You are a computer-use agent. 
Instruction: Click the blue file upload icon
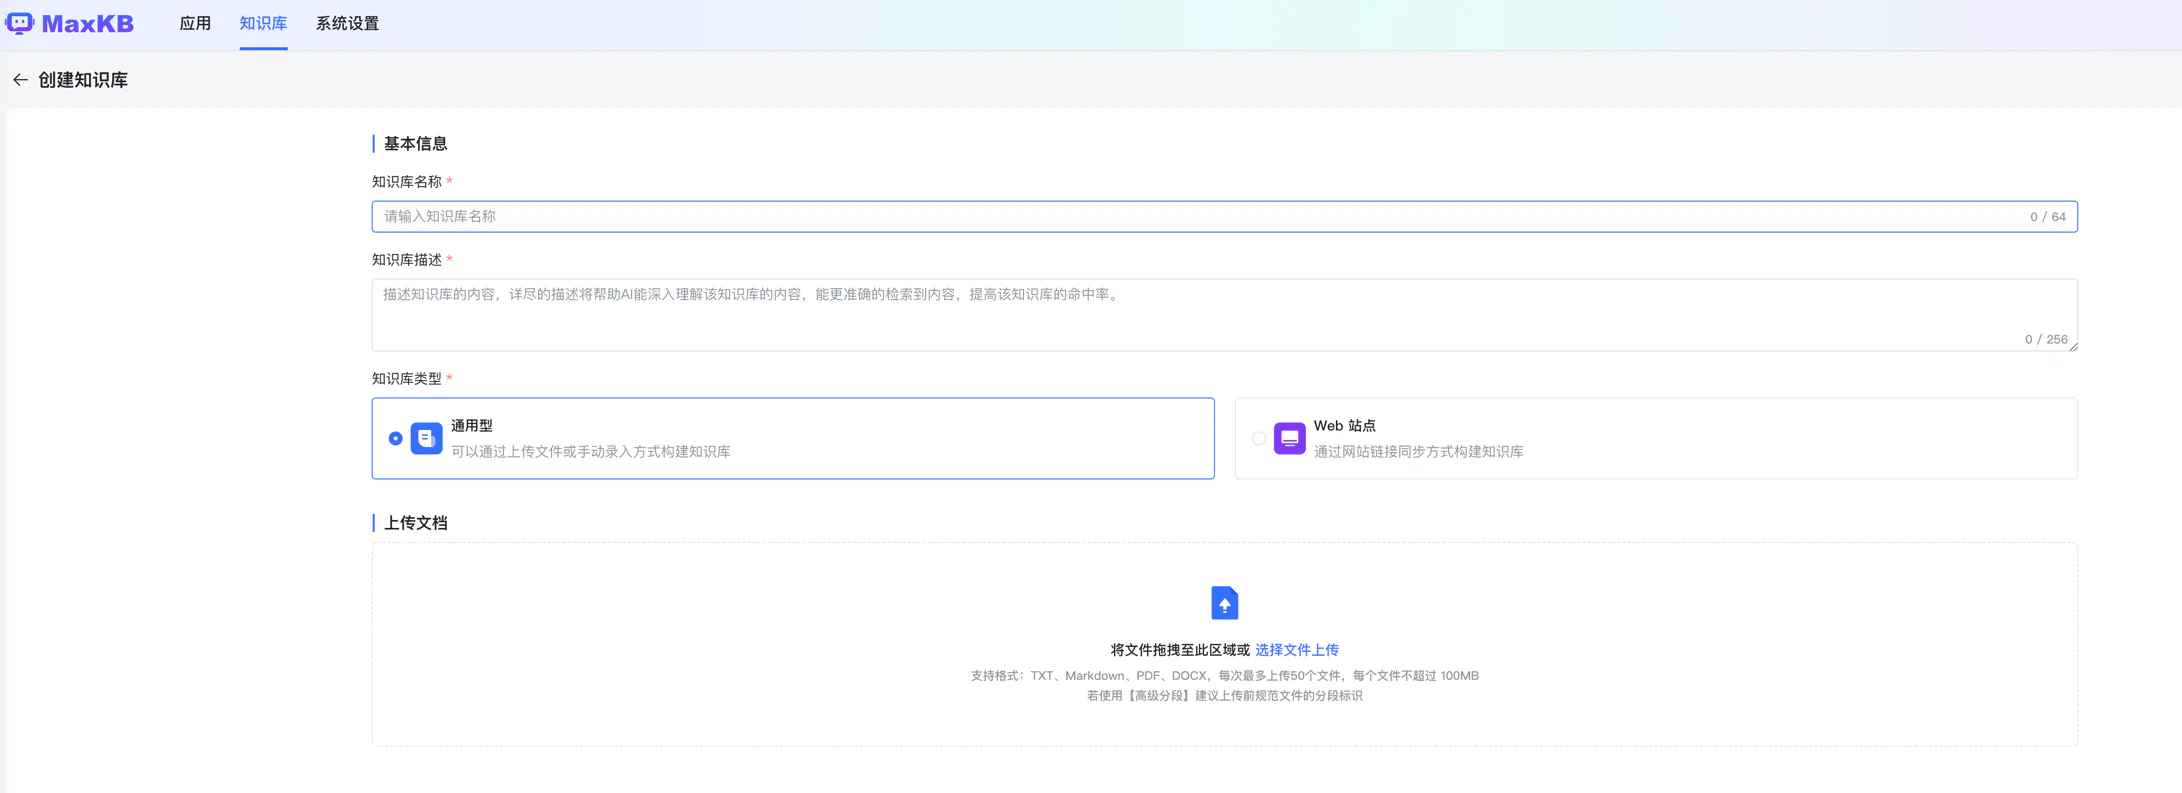(x=1224, y=603)
